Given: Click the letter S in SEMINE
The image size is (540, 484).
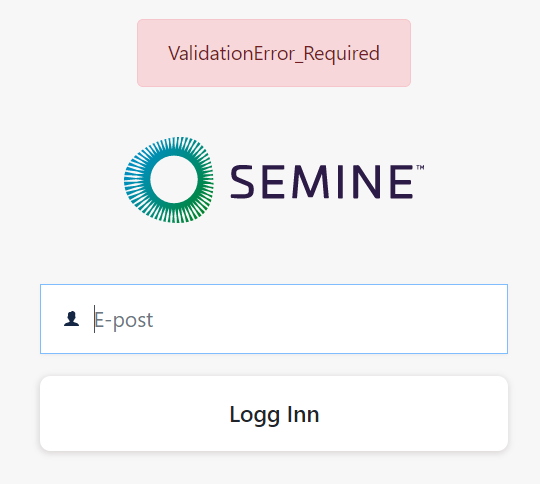Looking at the screenshot, I should point(242,182).
